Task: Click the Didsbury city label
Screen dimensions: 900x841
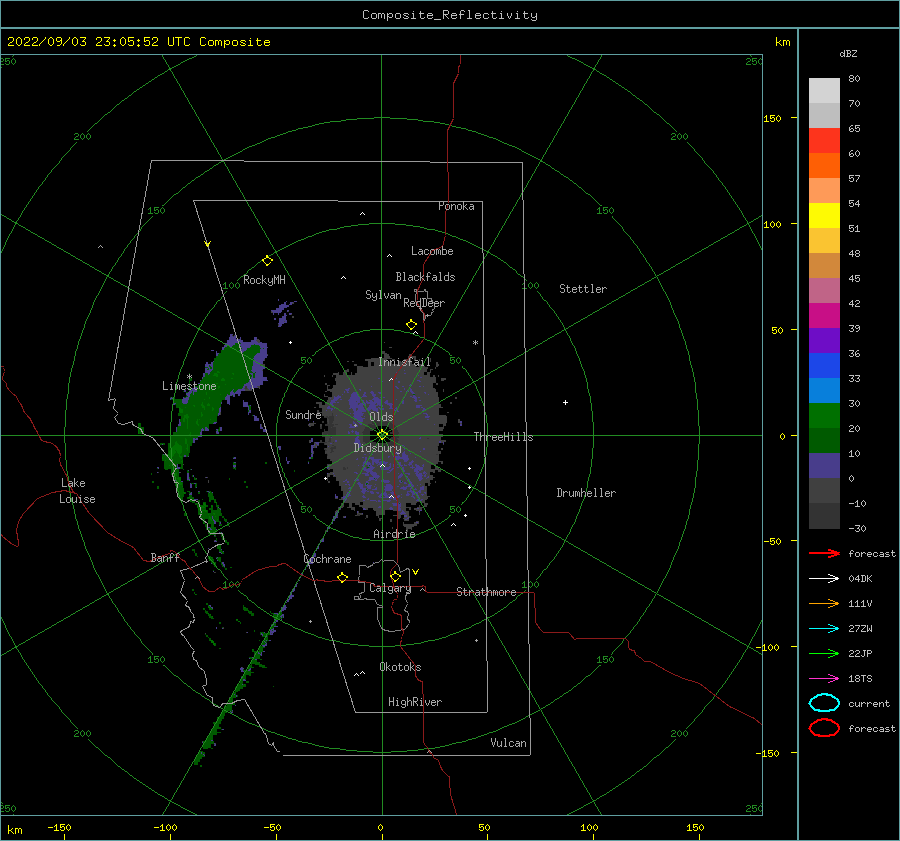Action: coord(378,448)
